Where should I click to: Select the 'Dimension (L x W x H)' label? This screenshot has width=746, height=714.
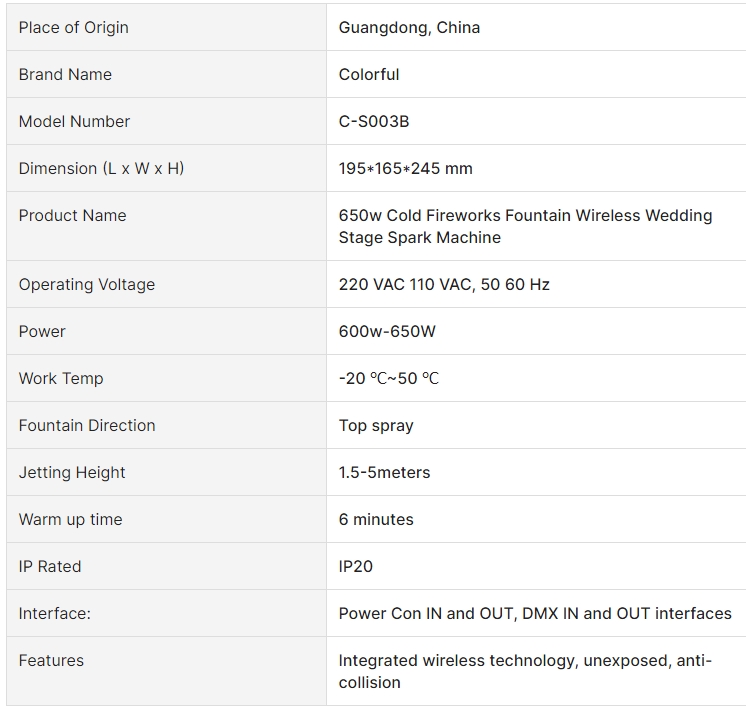(101, 168)
